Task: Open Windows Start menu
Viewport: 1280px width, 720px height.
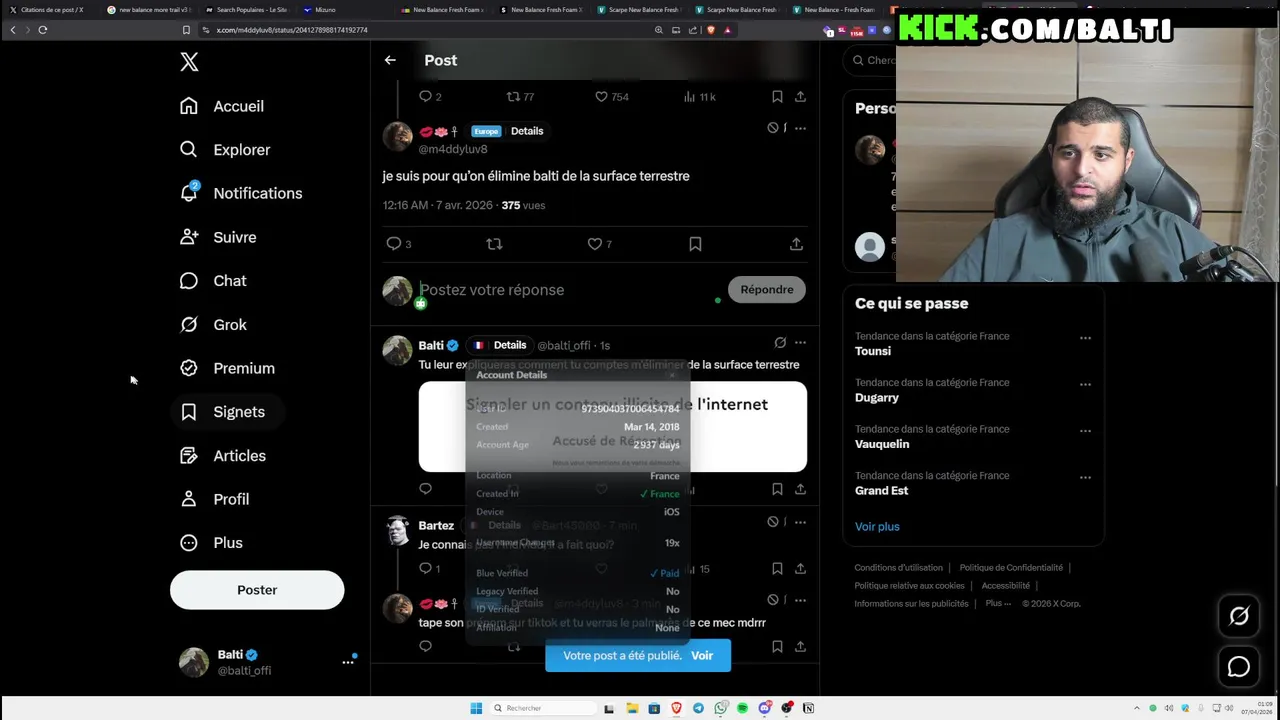Action: 476,708
